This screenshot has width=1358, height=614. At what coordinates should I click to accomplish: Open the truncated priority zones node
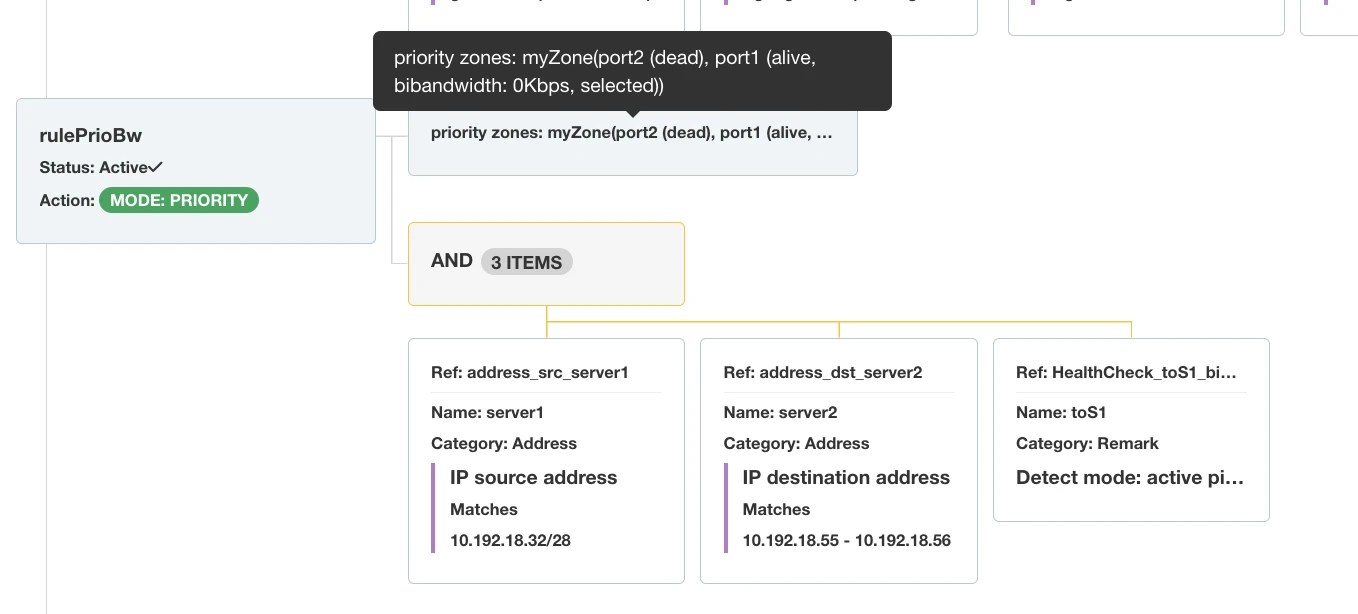point(631,133)
